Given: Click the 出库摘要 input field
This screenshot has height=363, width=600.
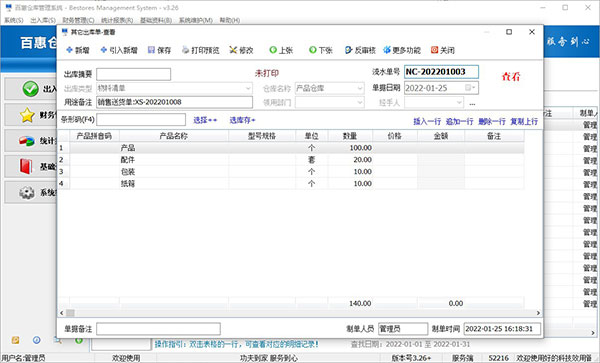Looking at the screenshot, I should click(134, 74).
